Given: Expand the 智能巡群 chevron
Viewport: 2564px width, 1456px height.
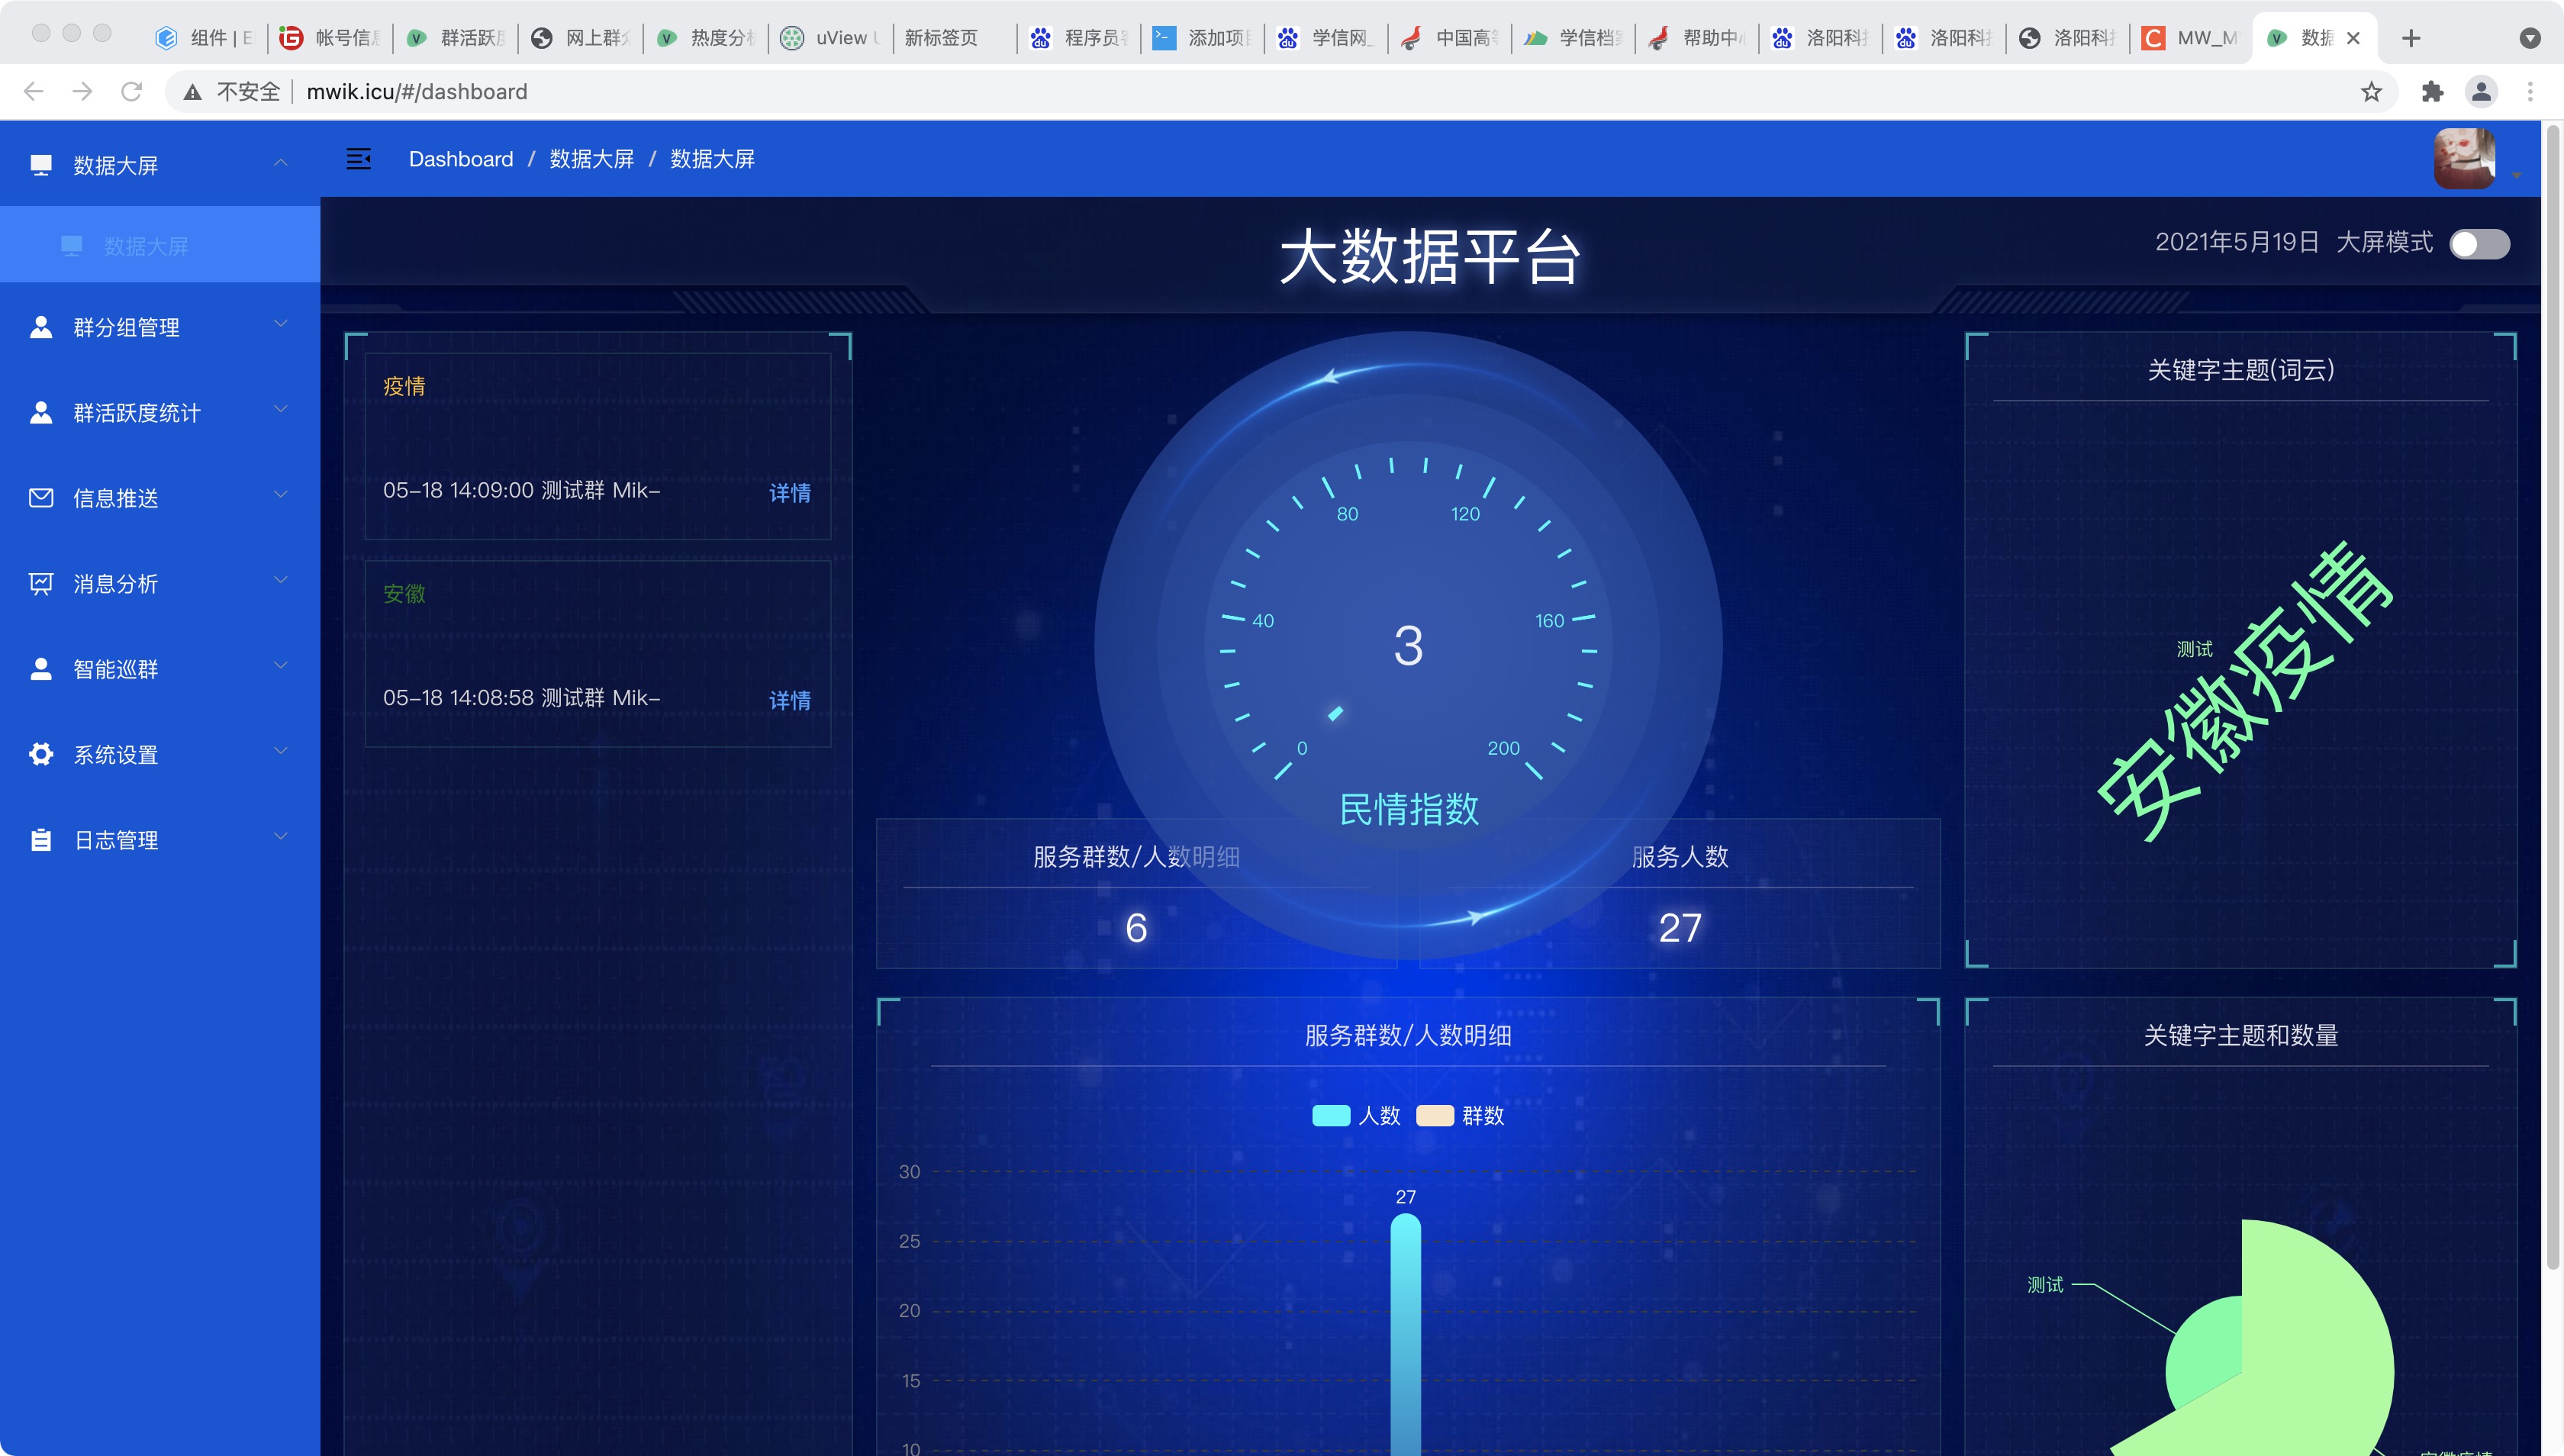Looking at the screenshot, I should pyautogui.click(x=281, y=665).
